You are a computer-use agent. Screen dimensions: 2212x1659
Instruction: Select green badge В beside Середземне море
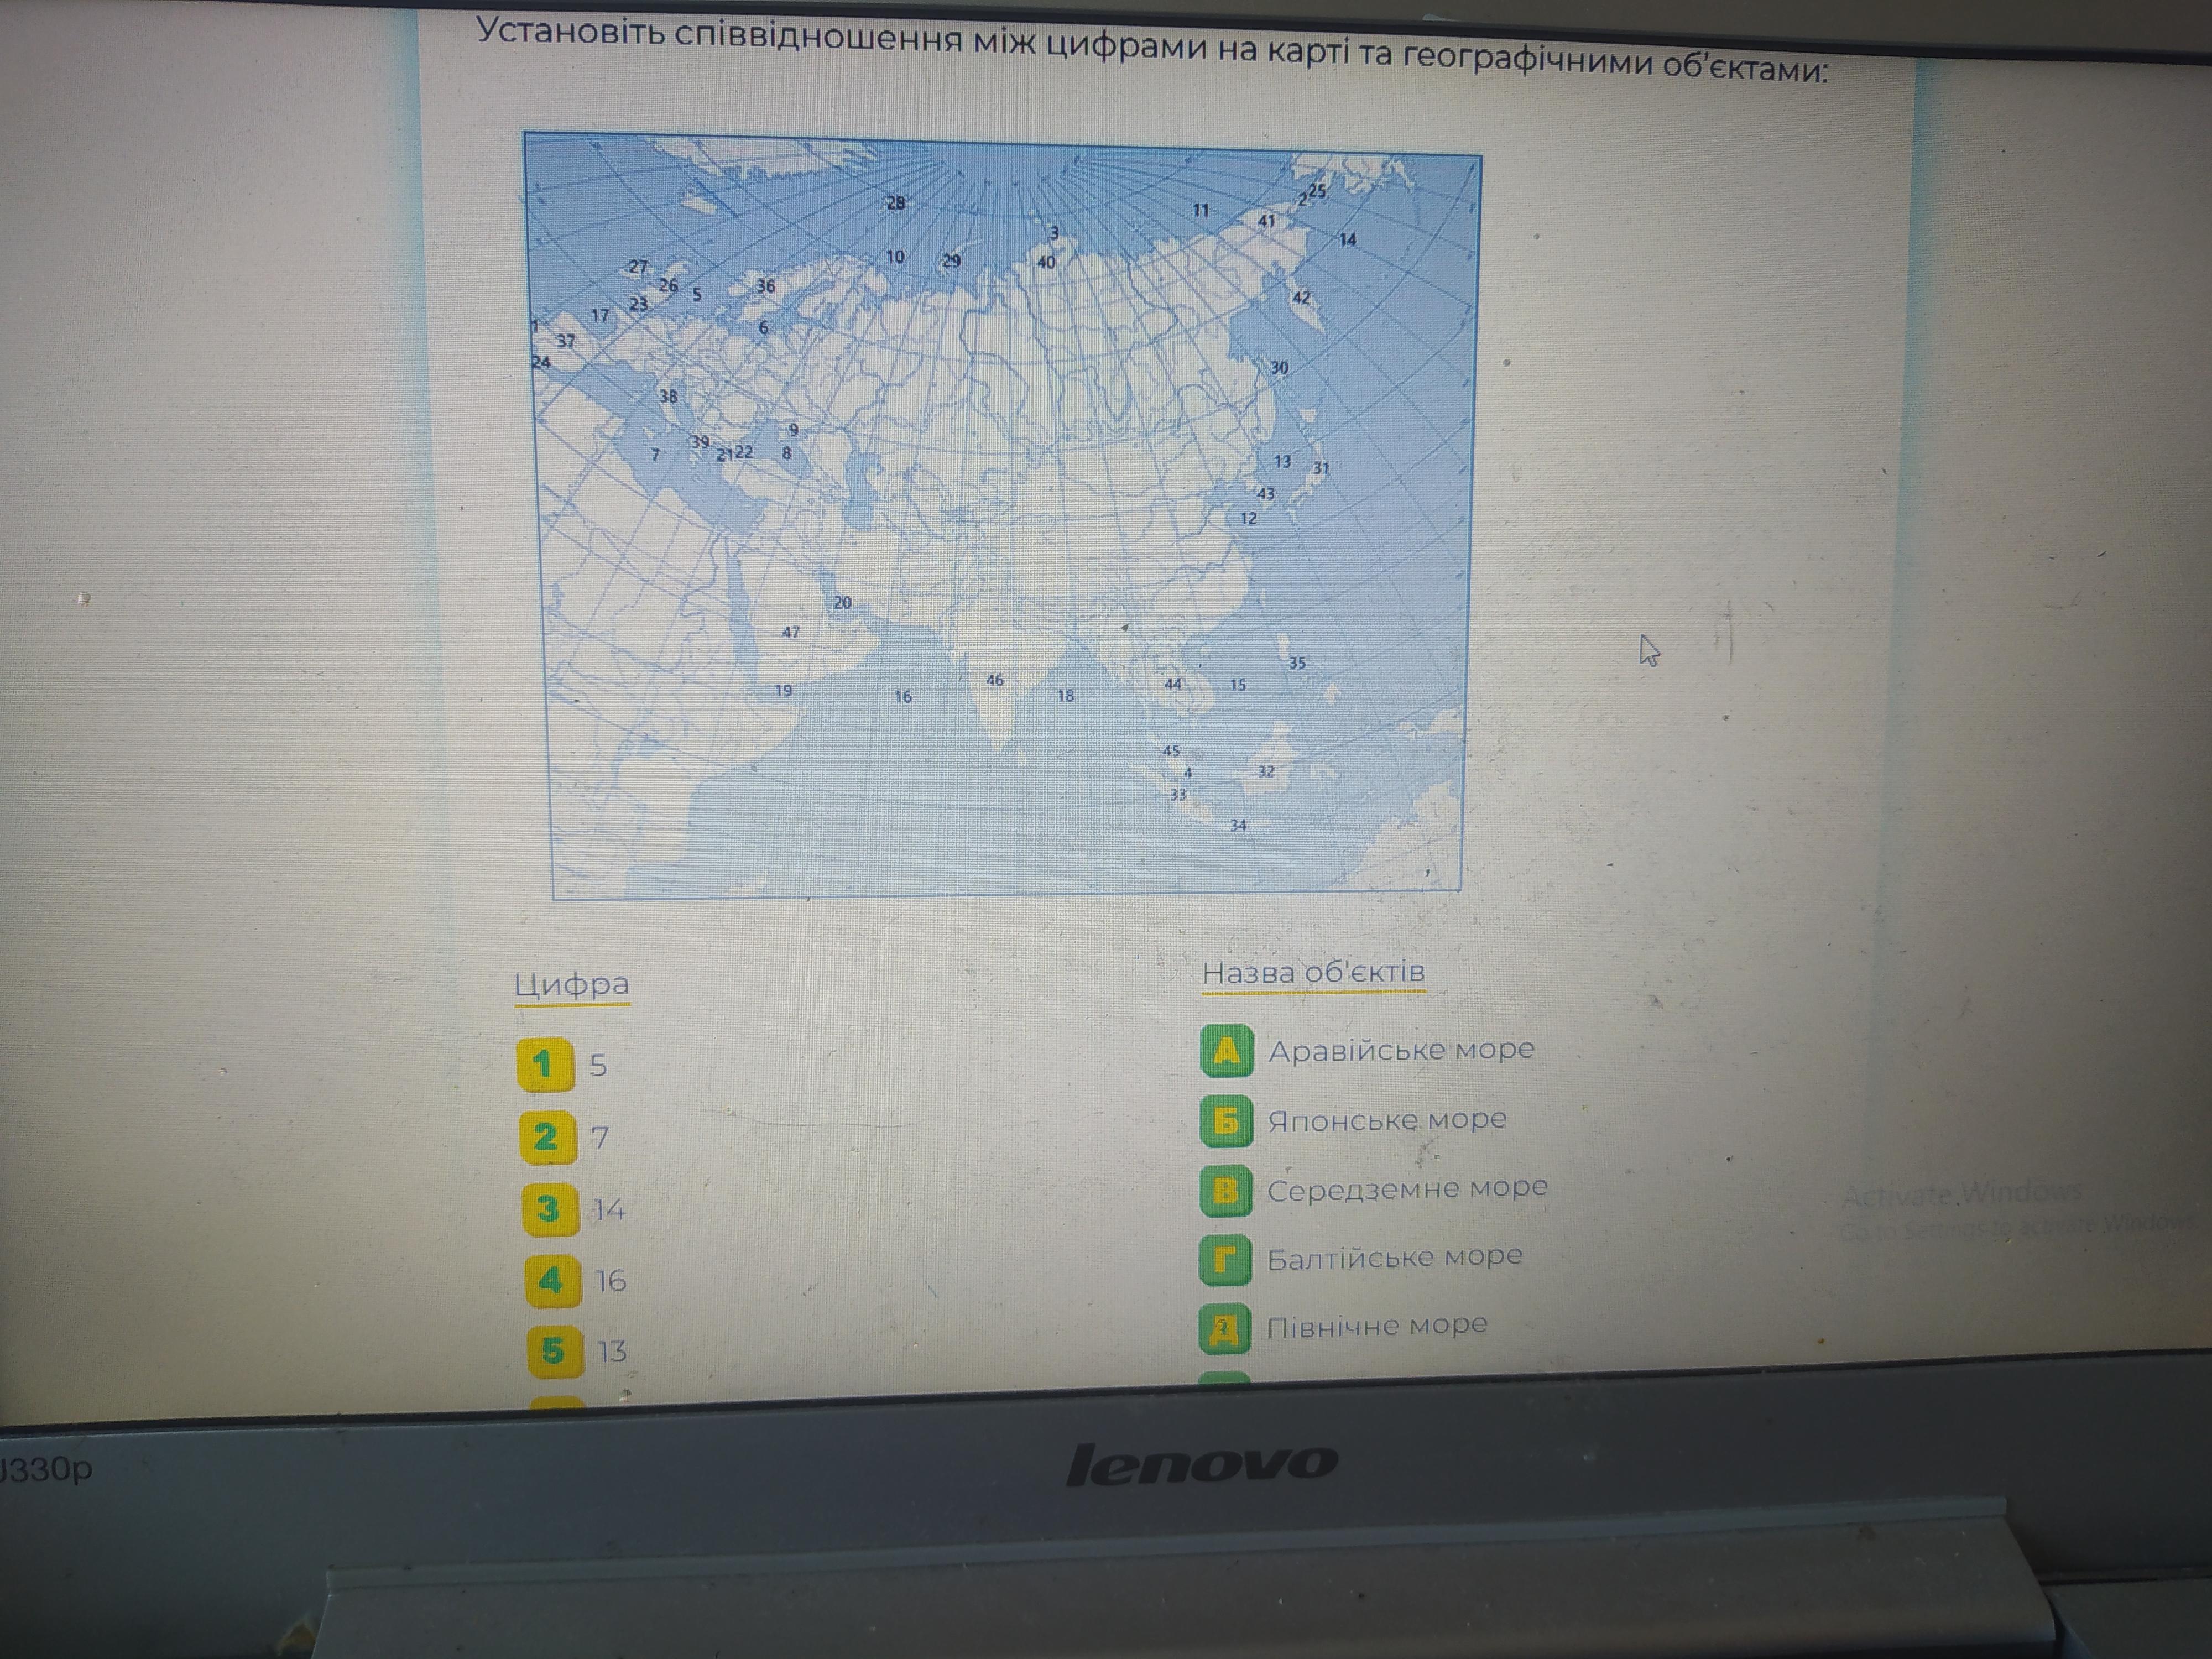click(1226, 1191)
